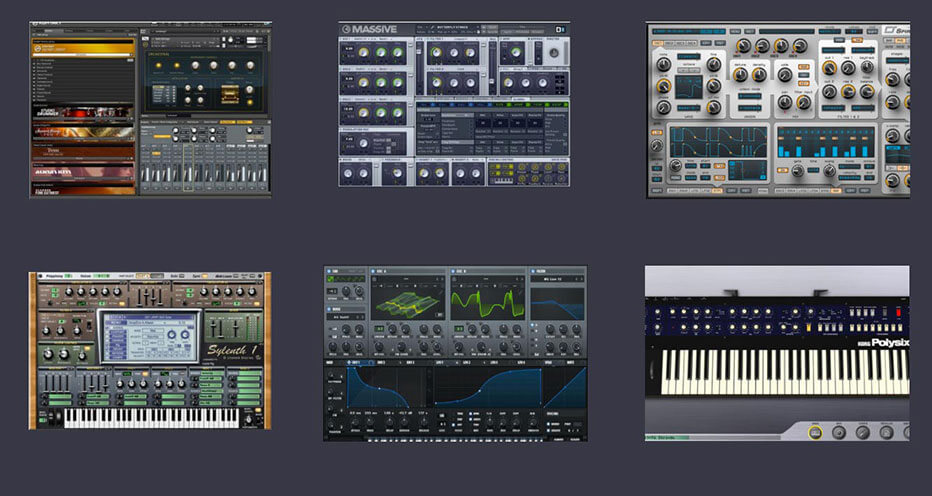The height and width of the screenshot is (496, 932).
Task: Toggle the OSC B enable switch in Serum
Action: click(453, 271)
